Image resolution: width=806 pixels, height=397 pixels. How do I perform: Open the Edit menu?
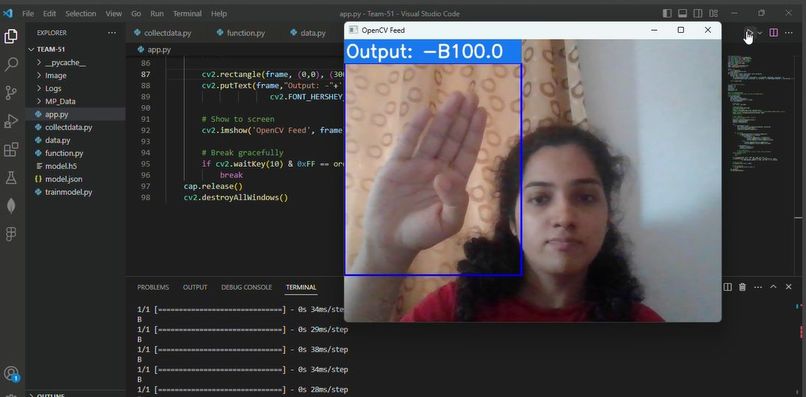pyautogui.click(x=49, y=13)
